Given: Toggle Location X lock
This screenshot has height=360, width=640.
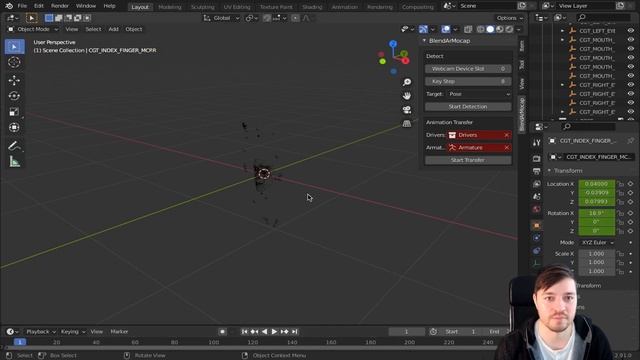Looking at the screenshot, I should 621,184.
